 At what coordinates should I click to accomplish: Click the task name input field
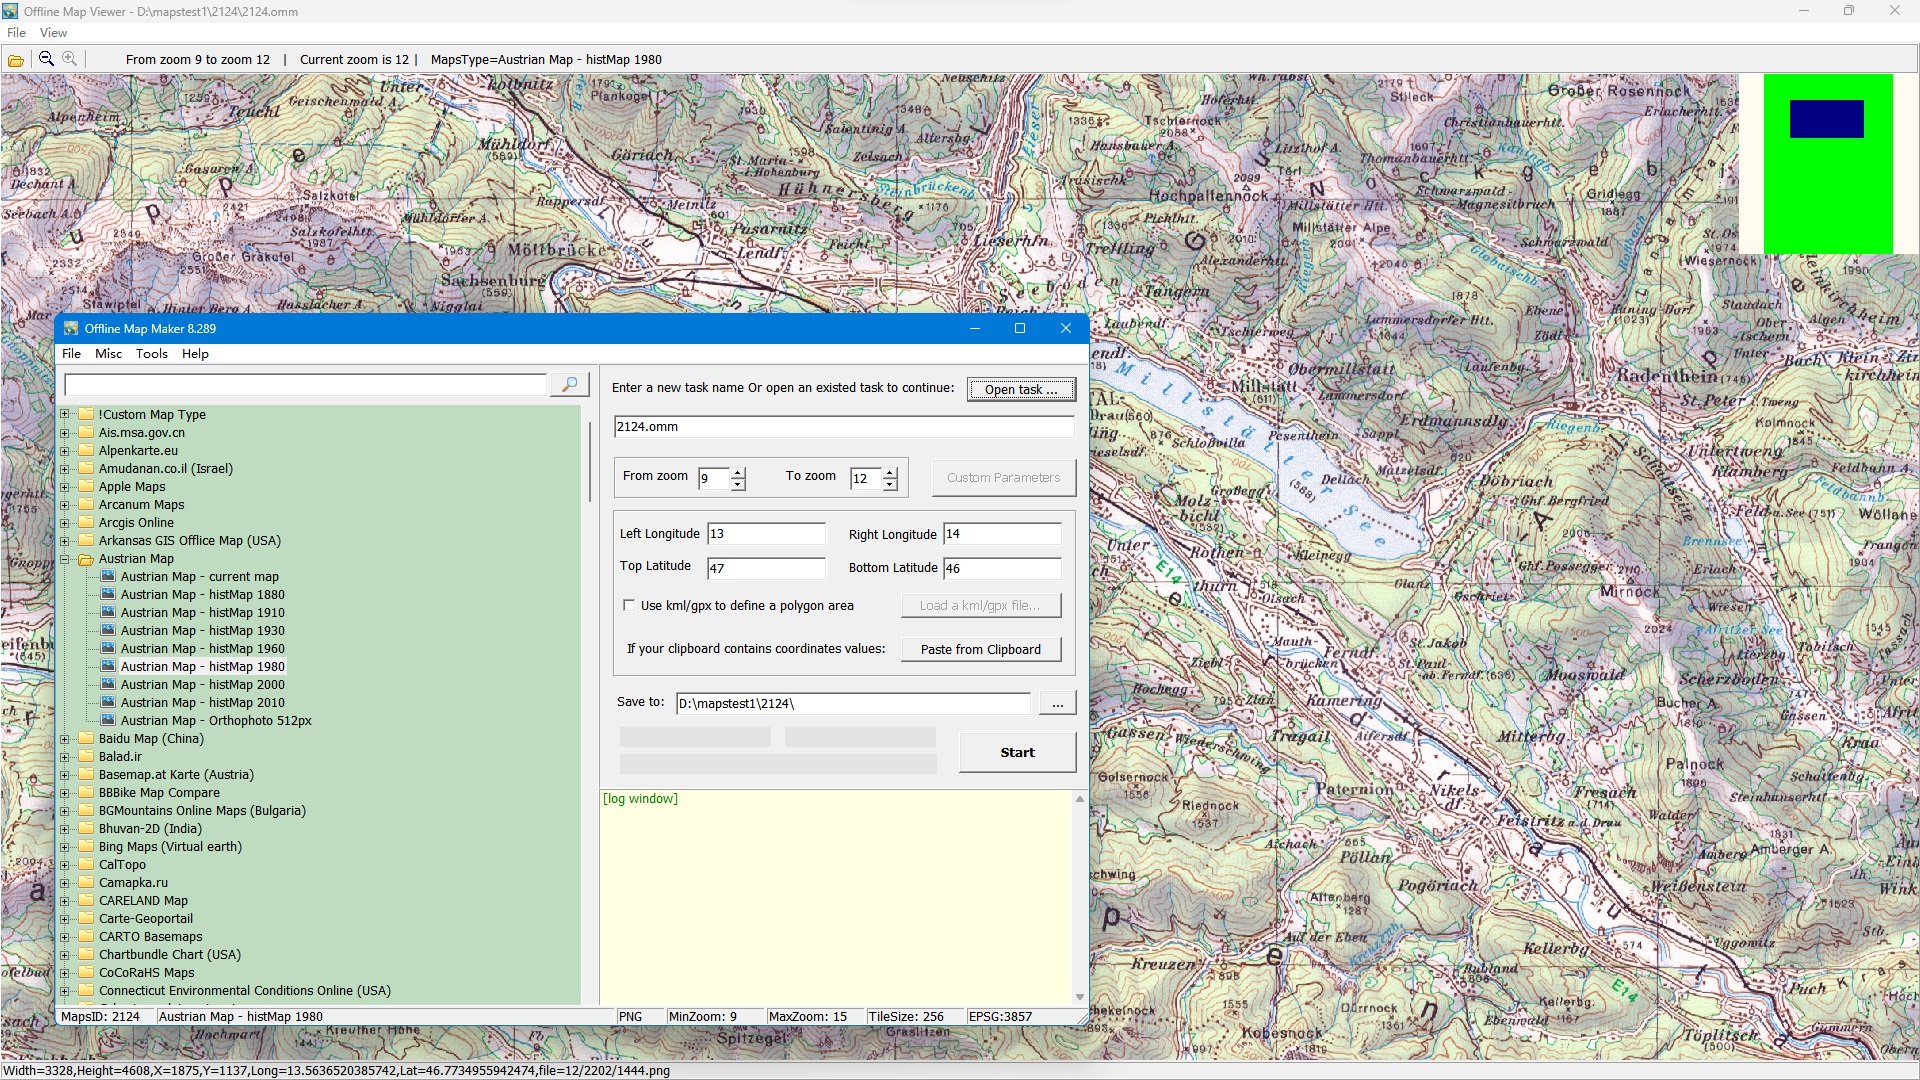844,427
